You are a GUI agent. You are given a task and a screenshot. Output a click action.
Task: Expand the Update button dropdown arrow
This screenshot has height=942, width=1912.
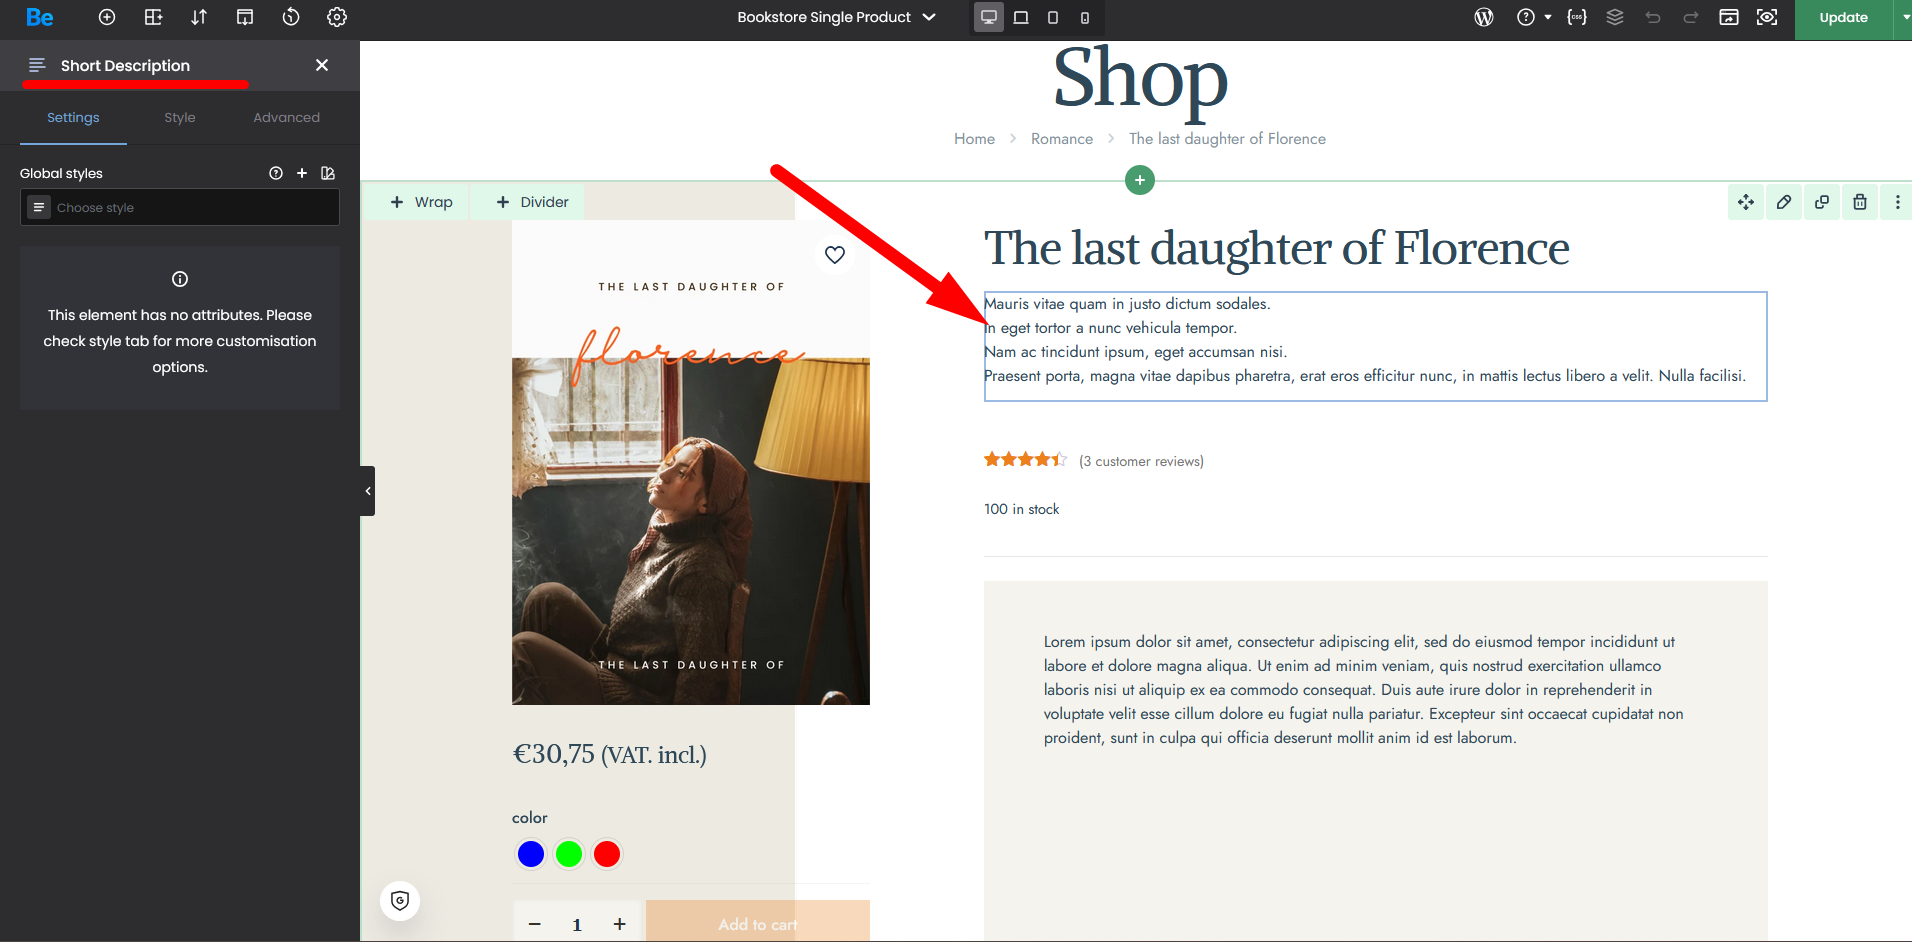[1904, 17]
